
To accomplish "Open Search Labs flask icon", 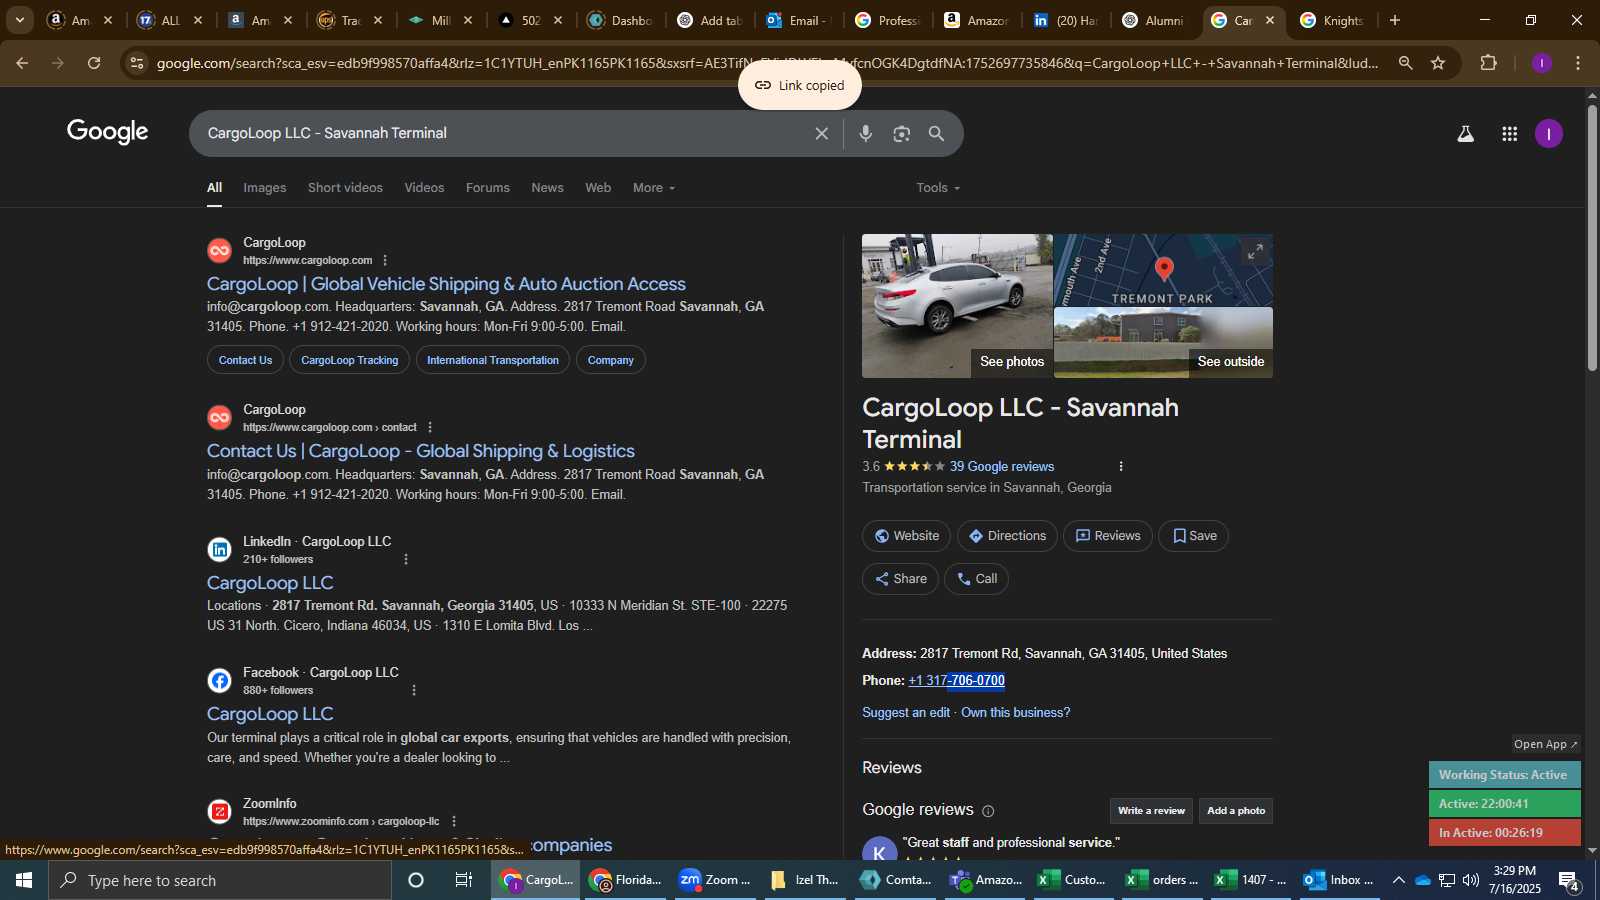I will click(x=1465, y=134).
